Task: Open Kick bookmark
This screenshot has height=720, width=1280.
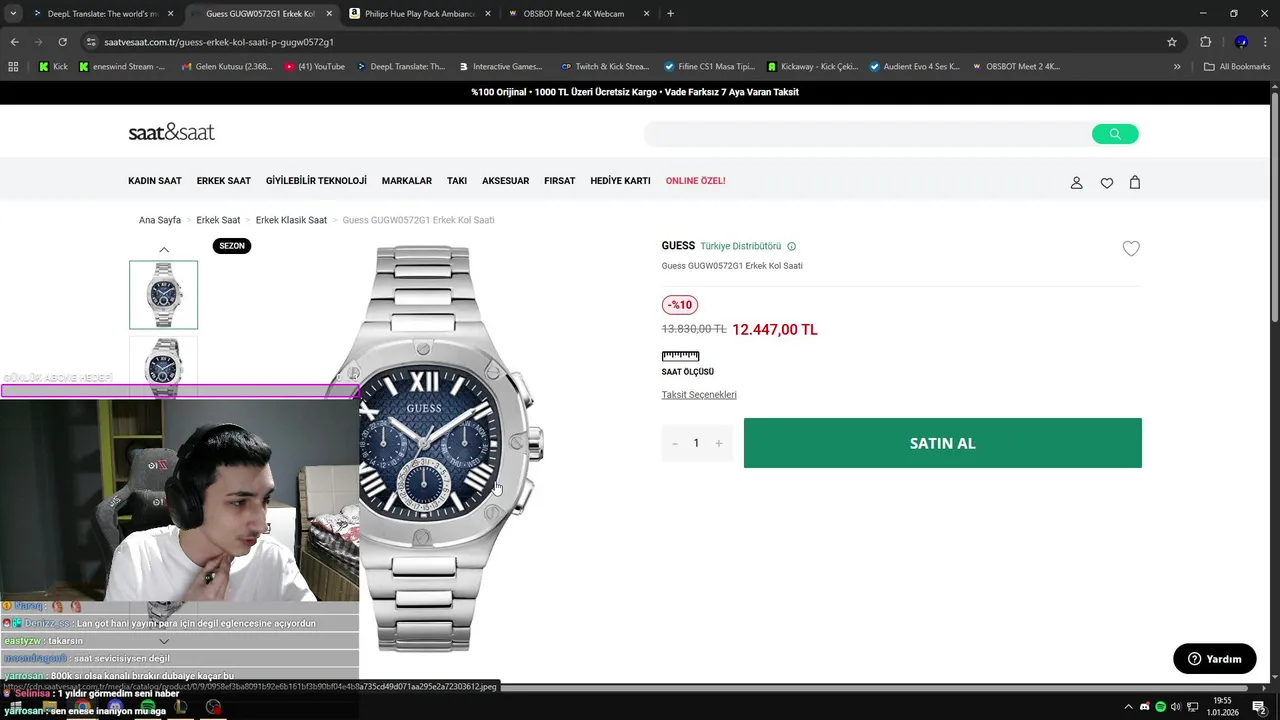Action: click(x=54, y=67)
